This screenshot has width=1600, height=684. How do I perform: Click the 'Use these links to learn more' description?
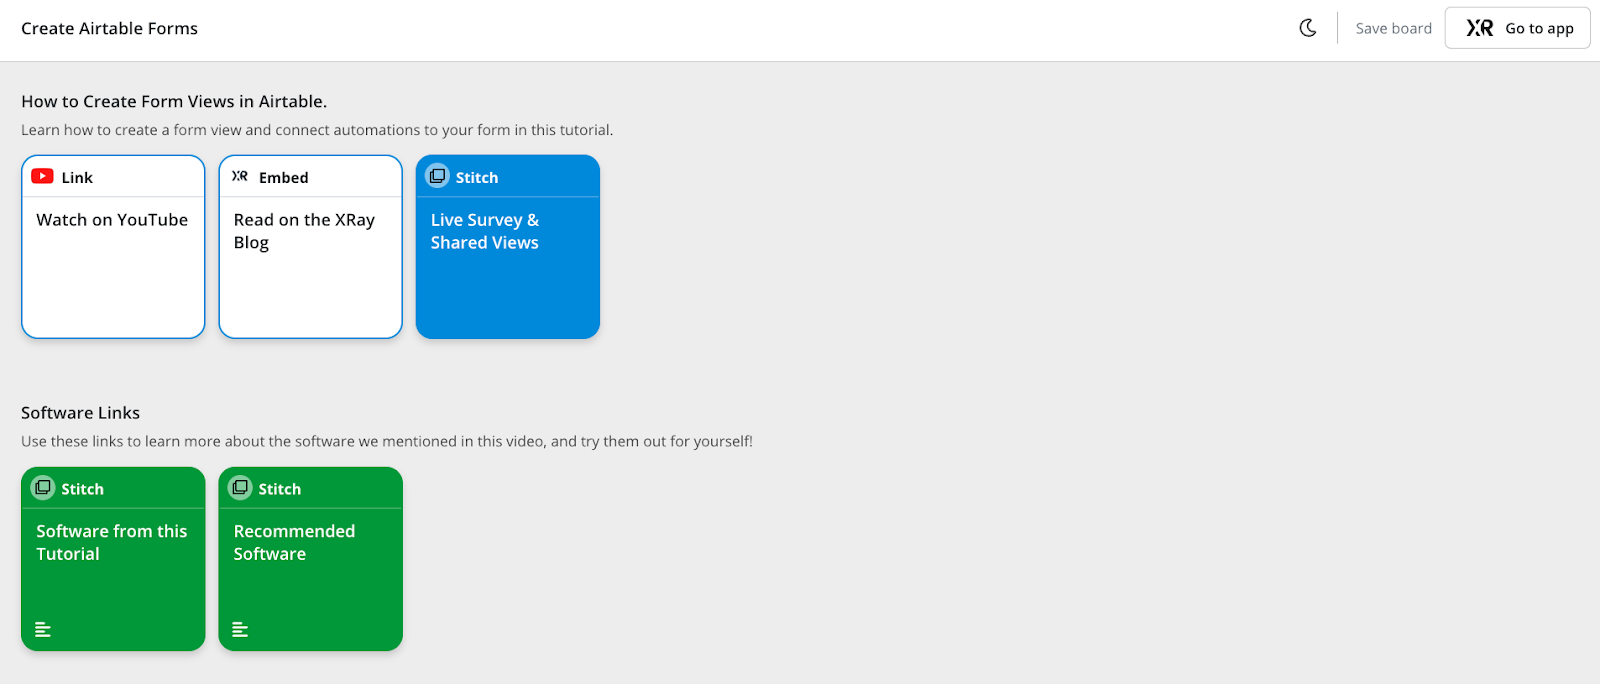(387, 441)
